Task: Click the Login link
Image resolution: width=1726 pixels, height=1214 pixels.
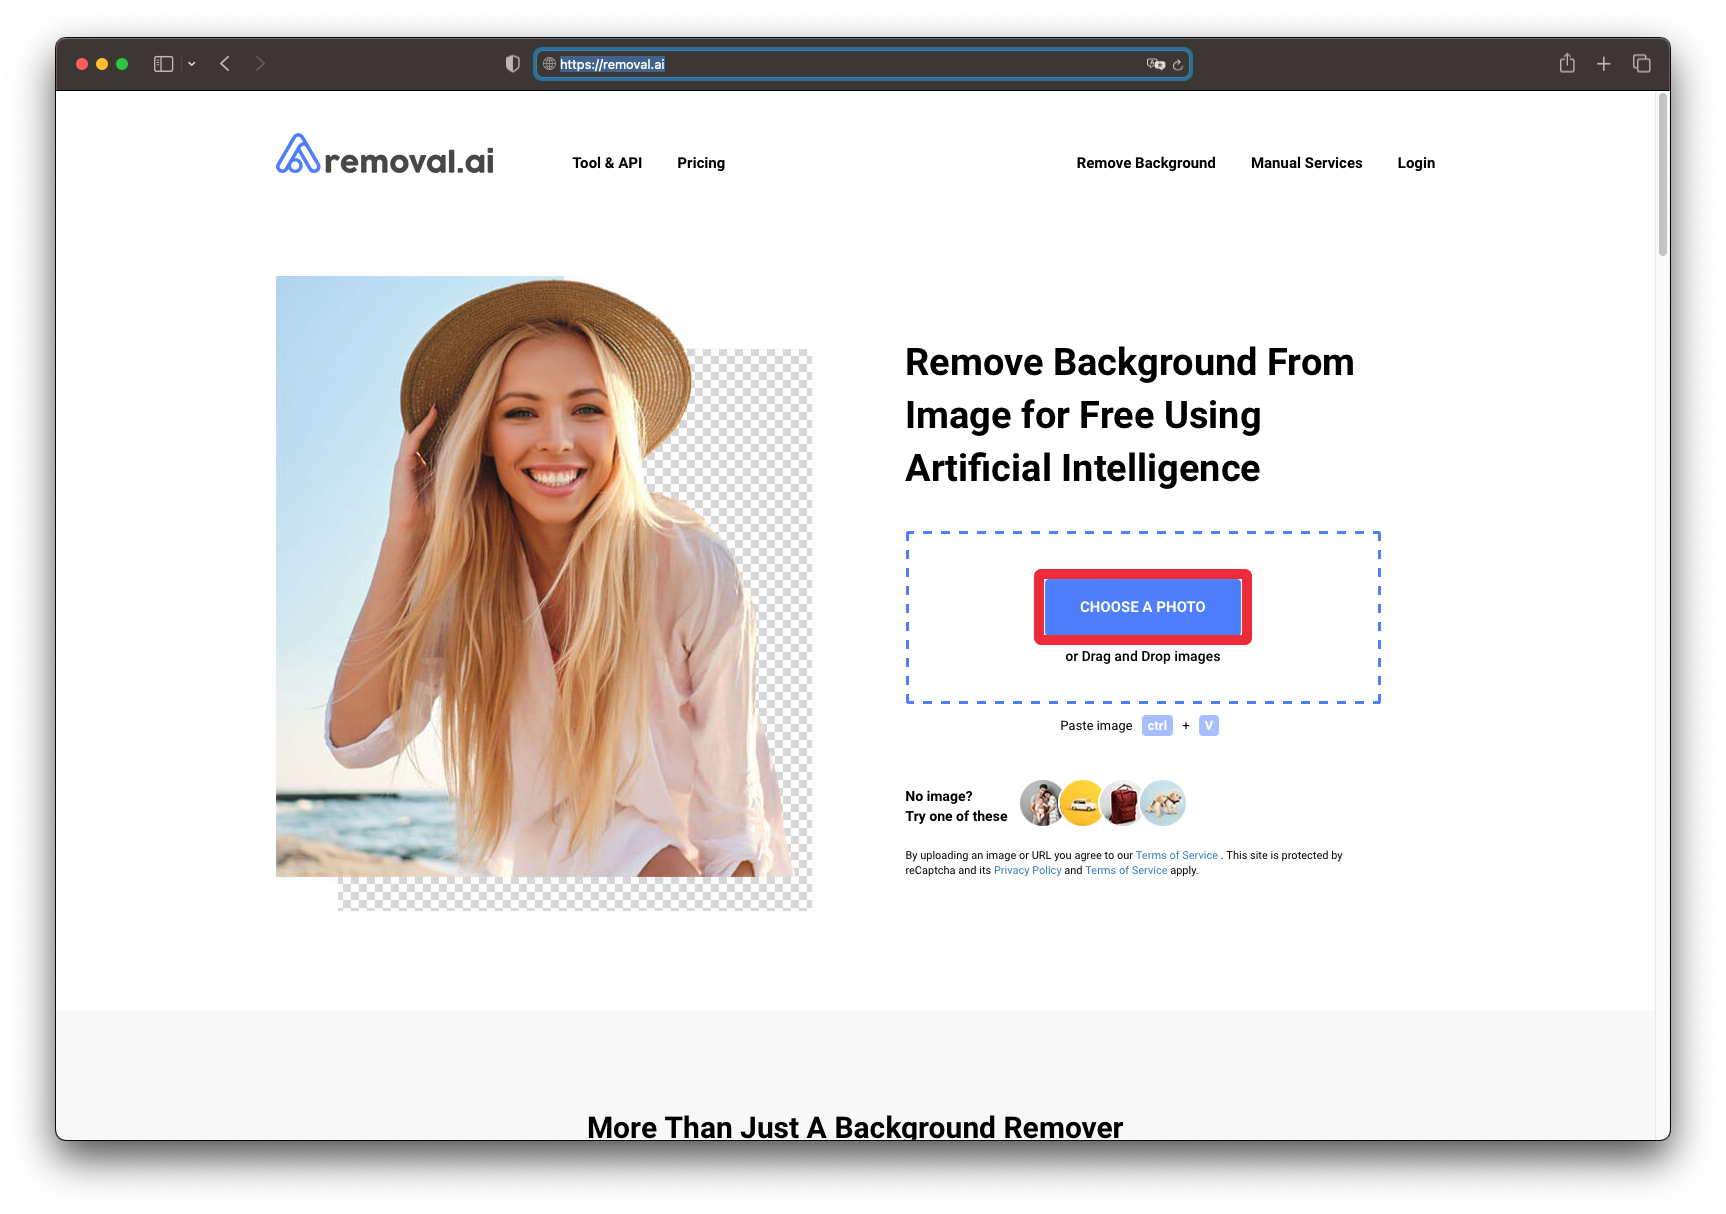Action: pos(1416,163)
